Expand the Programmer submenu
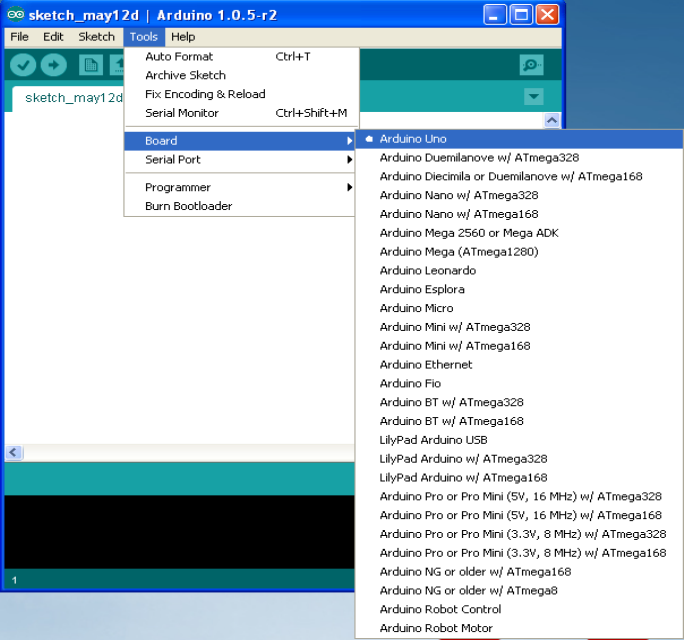Image resolution: width=684 pixels, height=640 pixels. pyautogui.click(x=239, y=188)
